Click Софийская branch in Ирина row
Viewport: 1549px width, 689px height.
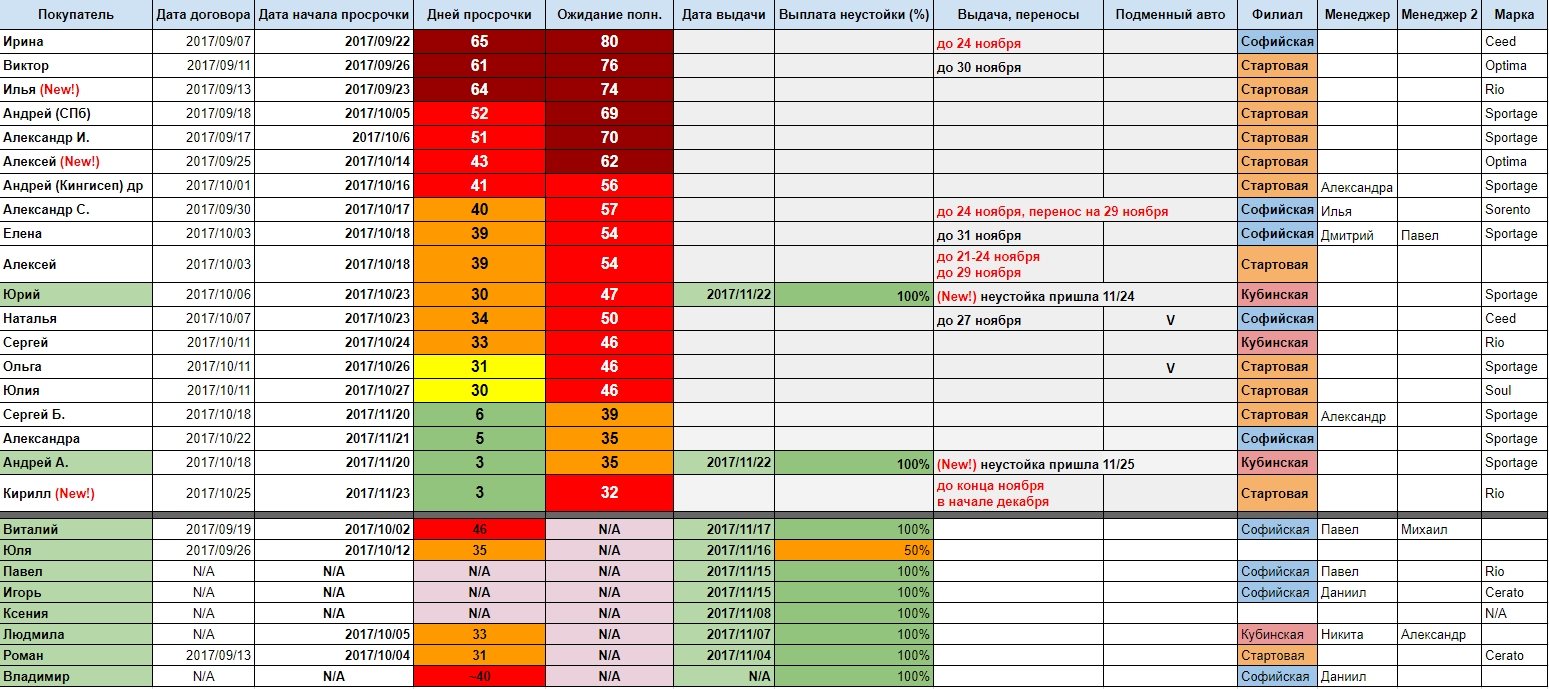(1277, 42)
